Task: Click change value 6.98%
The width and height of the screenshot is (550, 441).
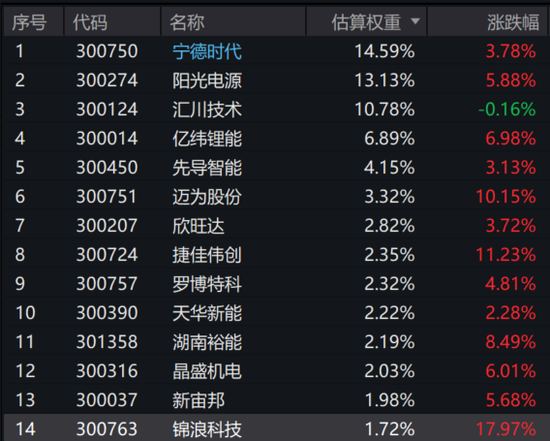Action: (x=511, y=139)
